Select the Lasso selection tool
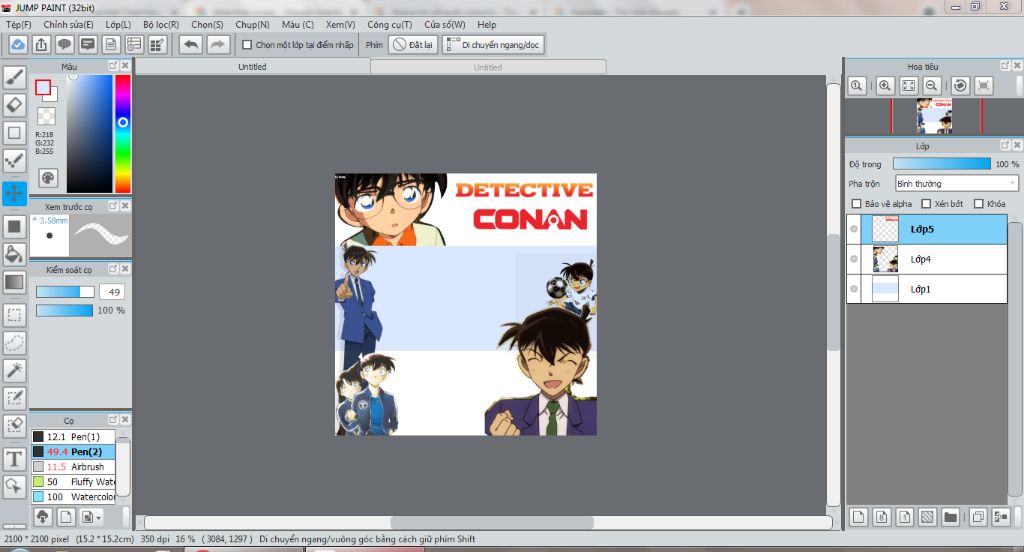 [14, 342]
